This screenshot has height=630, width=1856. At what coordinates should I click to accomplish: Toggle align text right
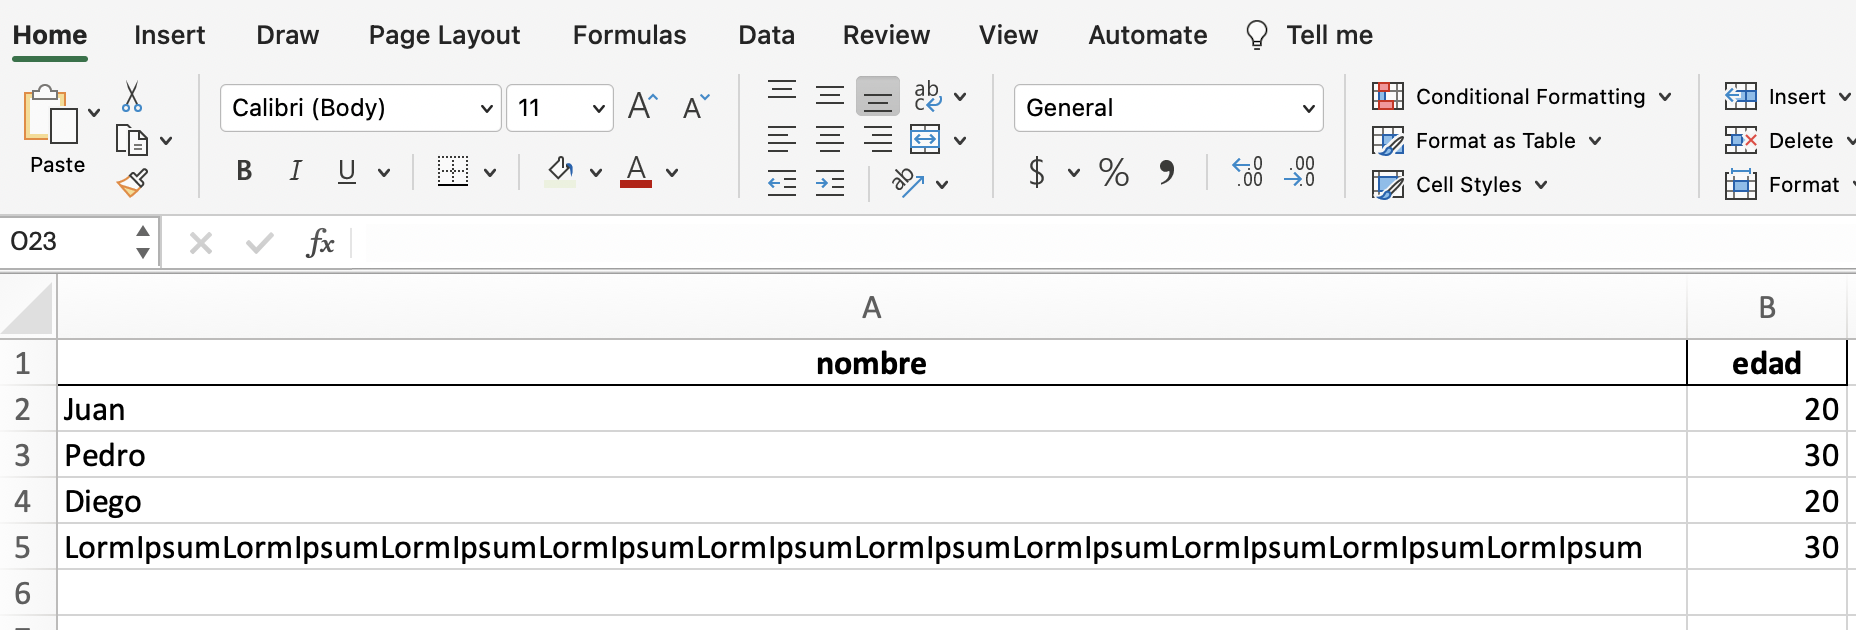878,139
